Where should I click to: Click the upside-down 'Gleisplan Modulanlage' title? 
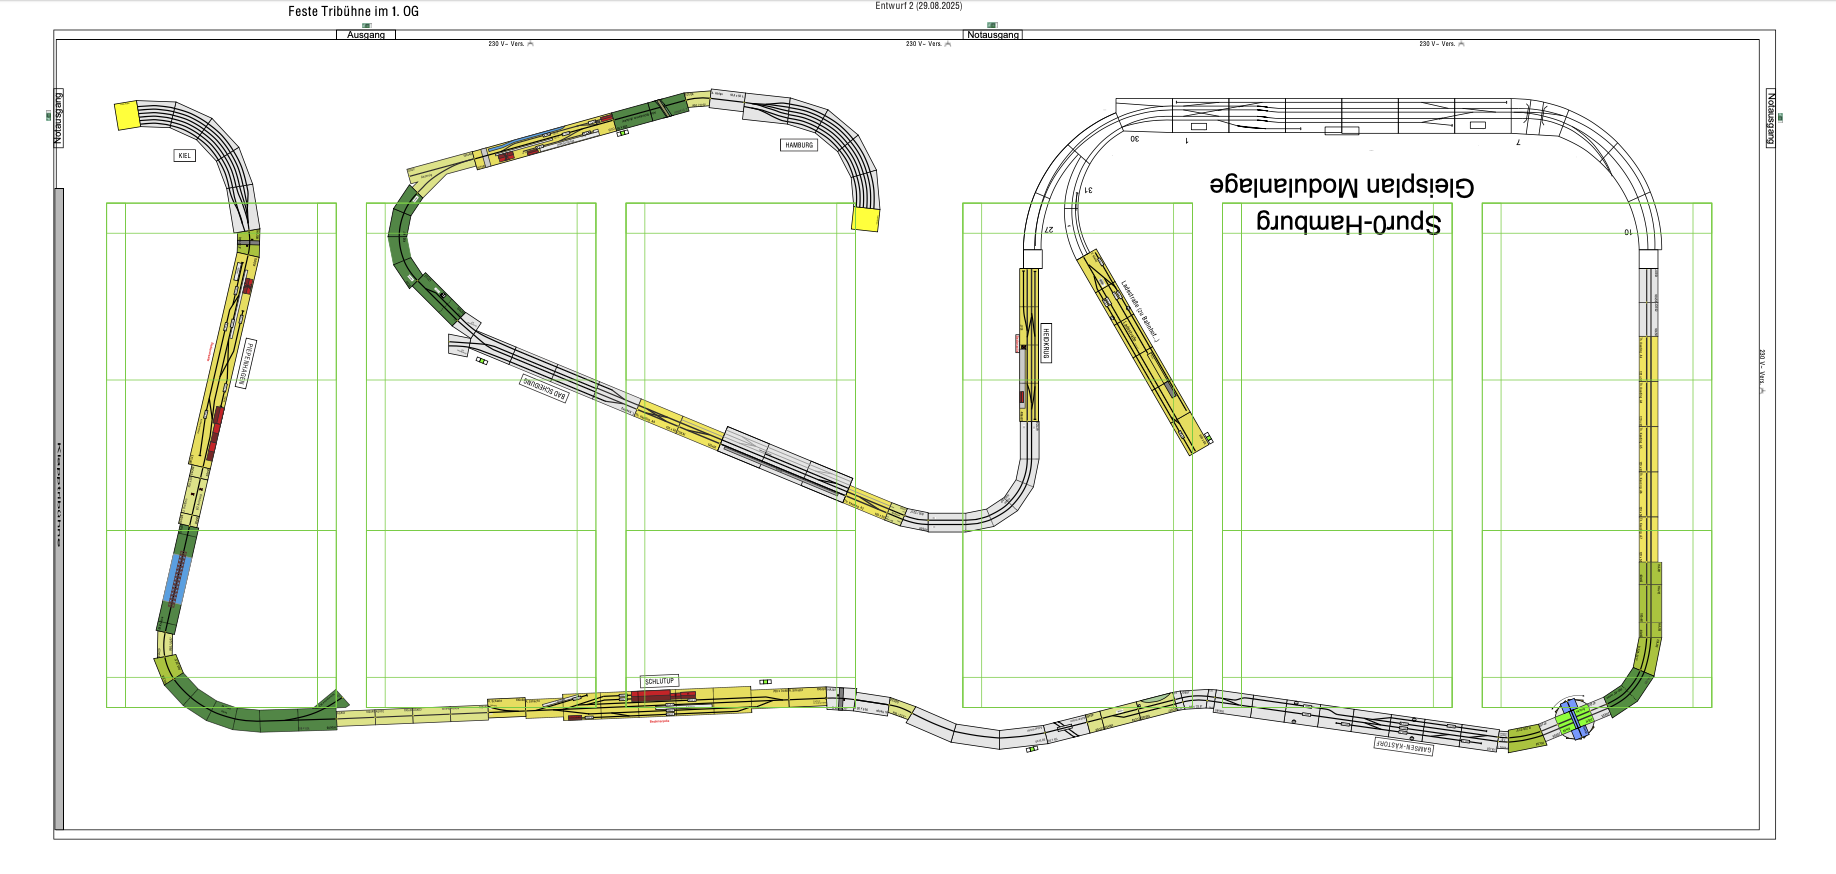(x=1341, y=187)
